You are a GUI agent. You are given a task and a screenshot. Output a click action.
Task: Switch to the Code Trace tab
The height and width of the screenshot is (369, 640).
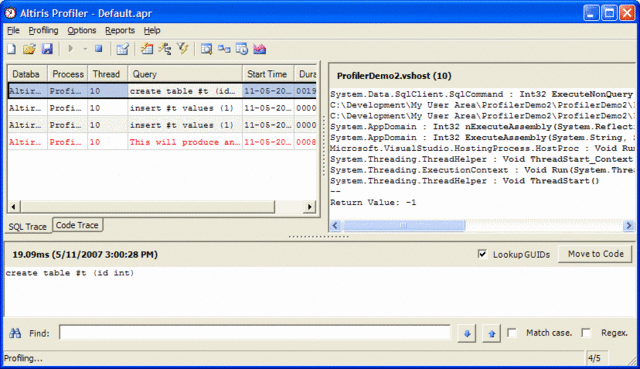77,225
